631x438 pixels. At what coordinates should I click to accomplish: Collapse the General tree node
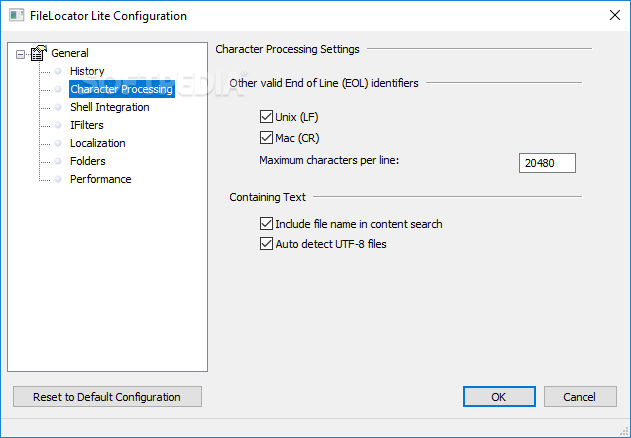pos(20,54)
